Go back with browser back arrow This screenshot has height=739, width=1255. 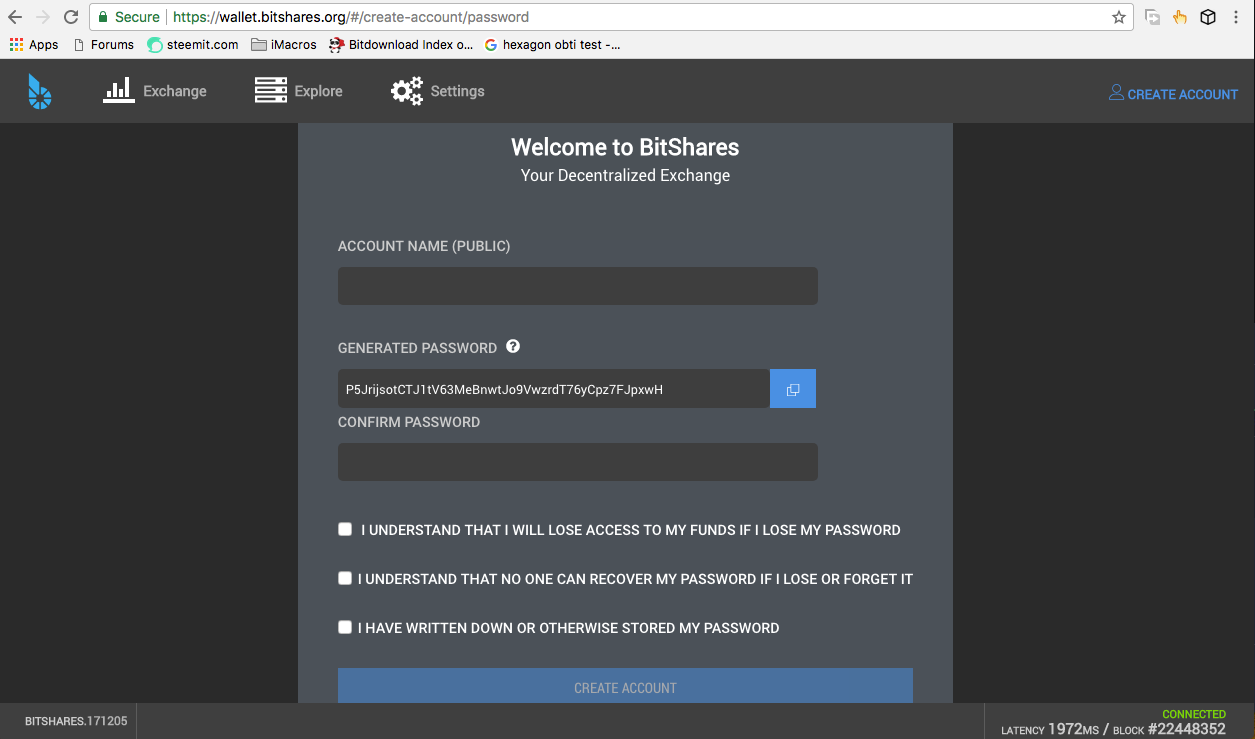15,17
